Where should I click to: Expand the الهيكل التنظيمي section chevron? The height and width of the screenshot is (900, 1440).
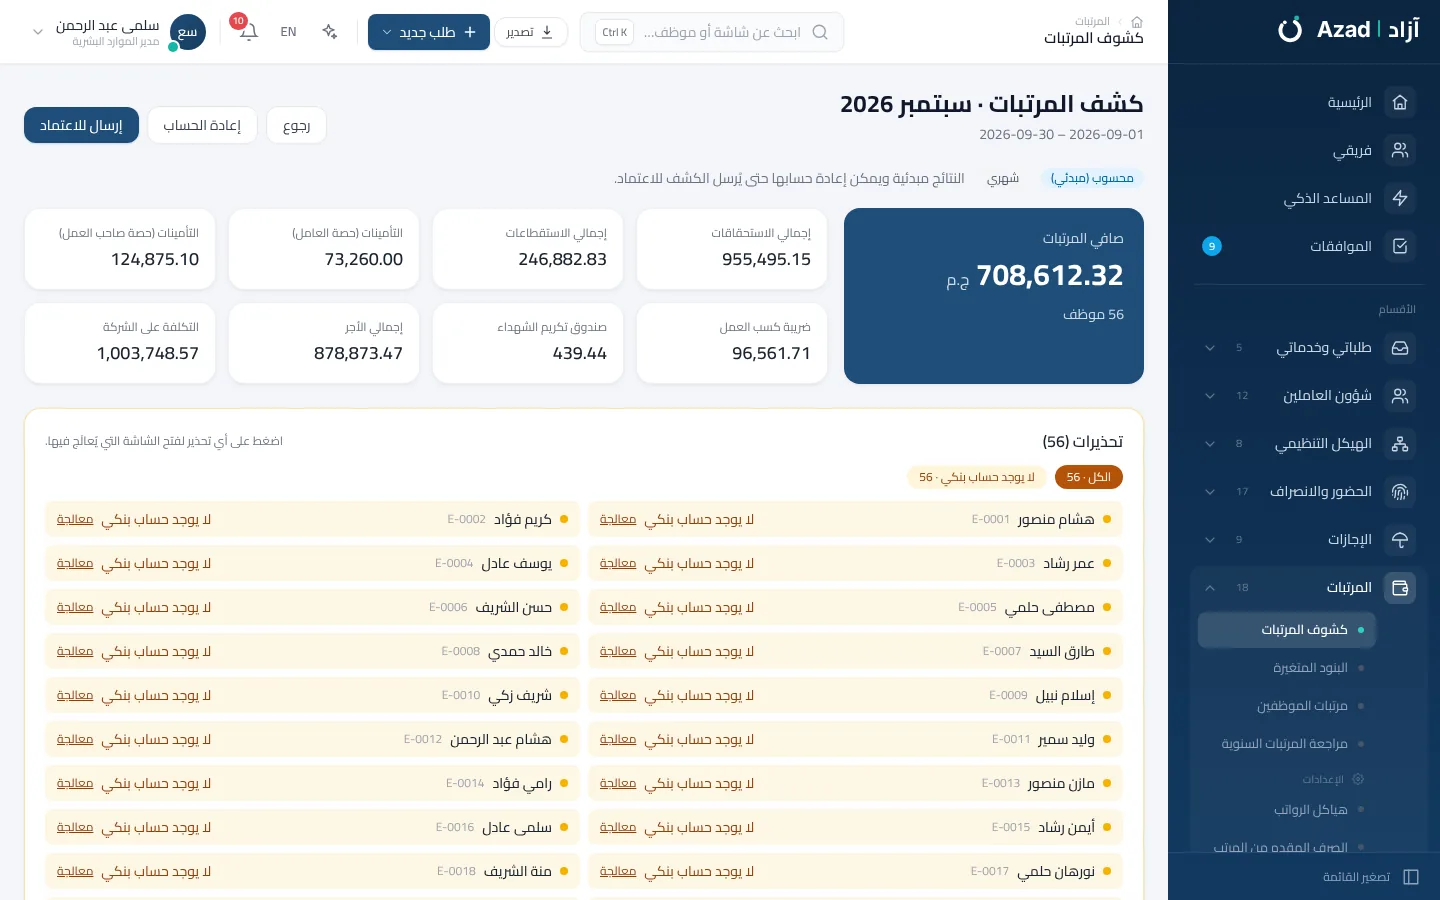[x=1210, y=444]
